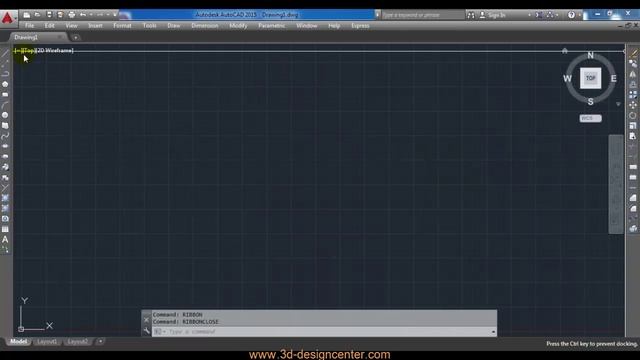Screen dimensions: 640x360
Task: Add a new drawing tab with plus button
Action: (x=76, y=38)
